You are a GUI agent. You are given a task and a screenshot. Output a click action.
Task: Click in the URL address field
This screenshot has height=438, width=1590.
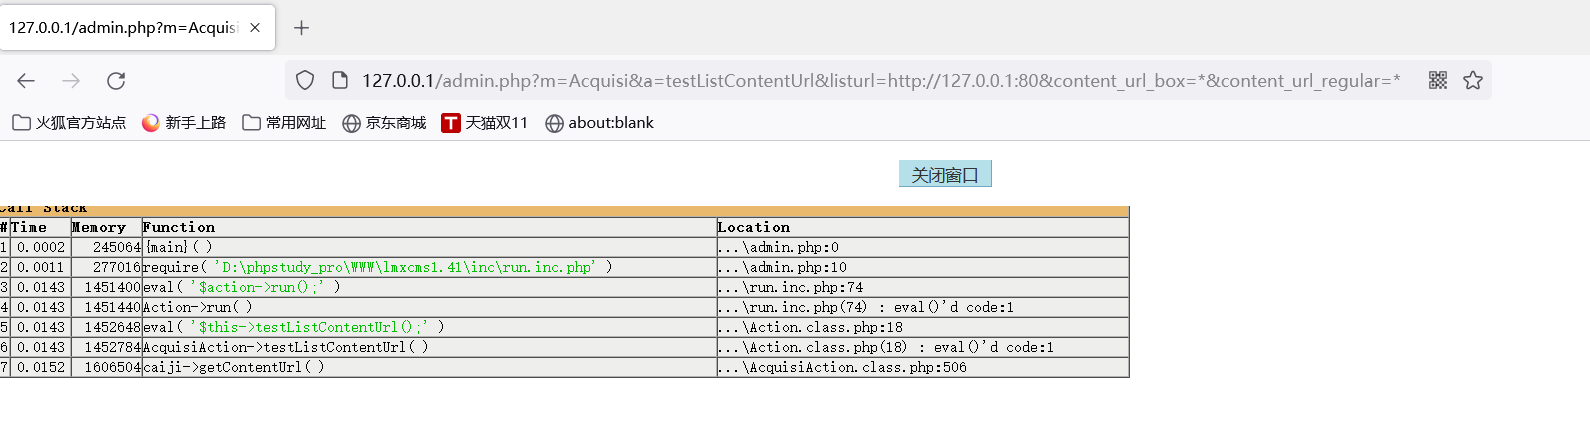(x=880, y=80)
